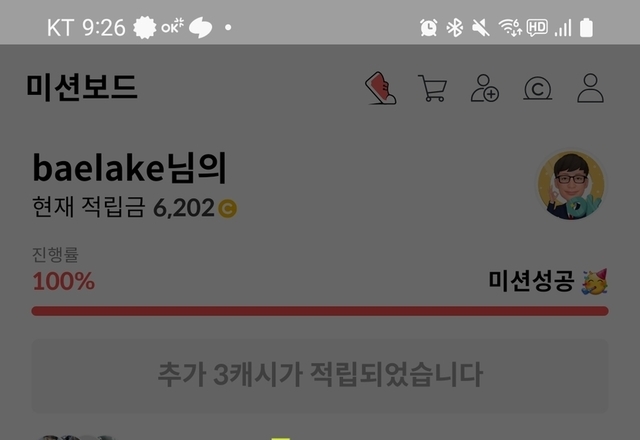Open the my profile person icon
The height and width of the screenshot is (440, 640).
tap(590, 88)
